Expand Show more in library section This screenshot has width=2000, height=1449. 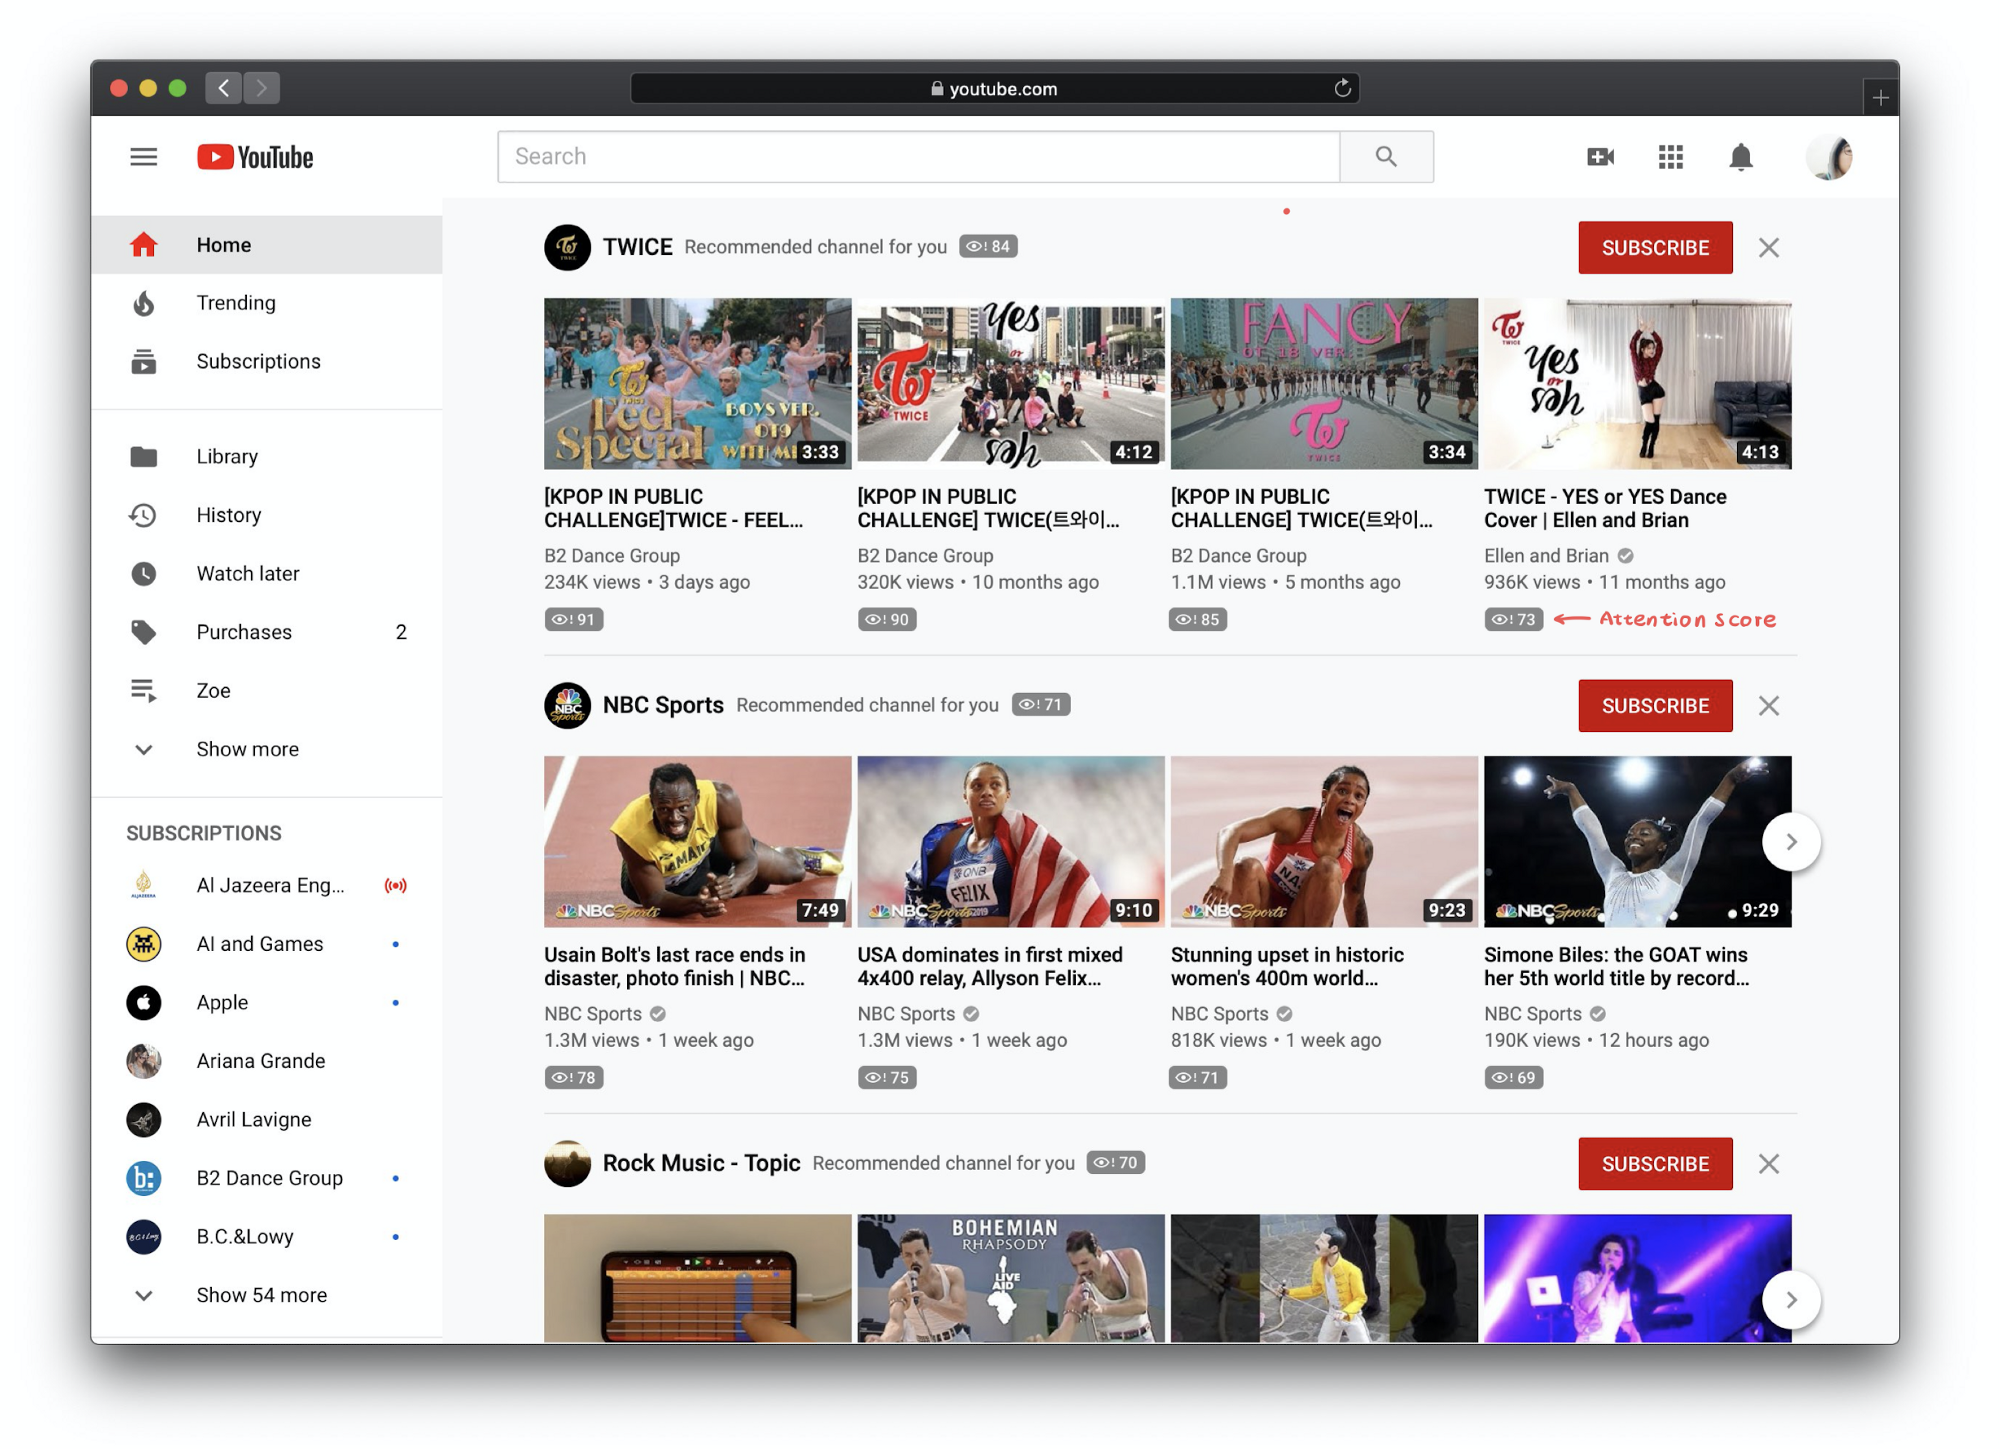coord(247,749)
